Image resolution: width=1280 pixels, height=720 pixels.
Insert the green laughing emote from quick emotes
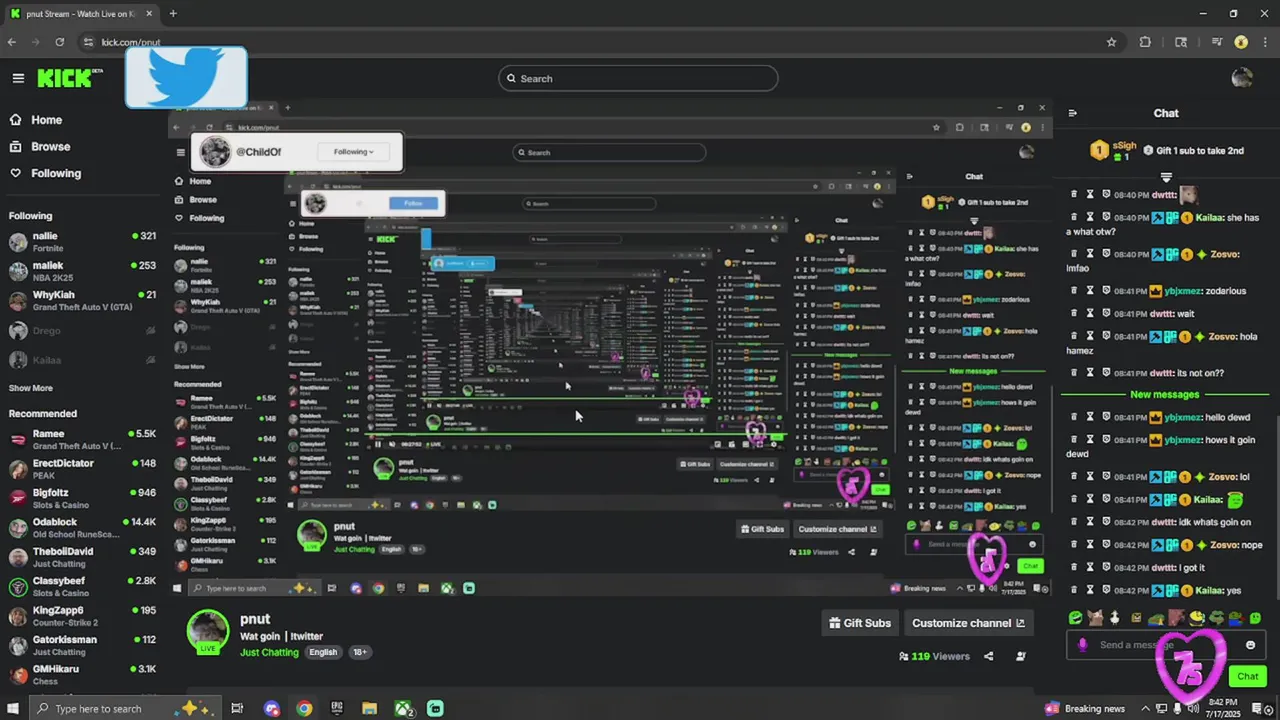pyautogui.click(x=1075, y=618)
